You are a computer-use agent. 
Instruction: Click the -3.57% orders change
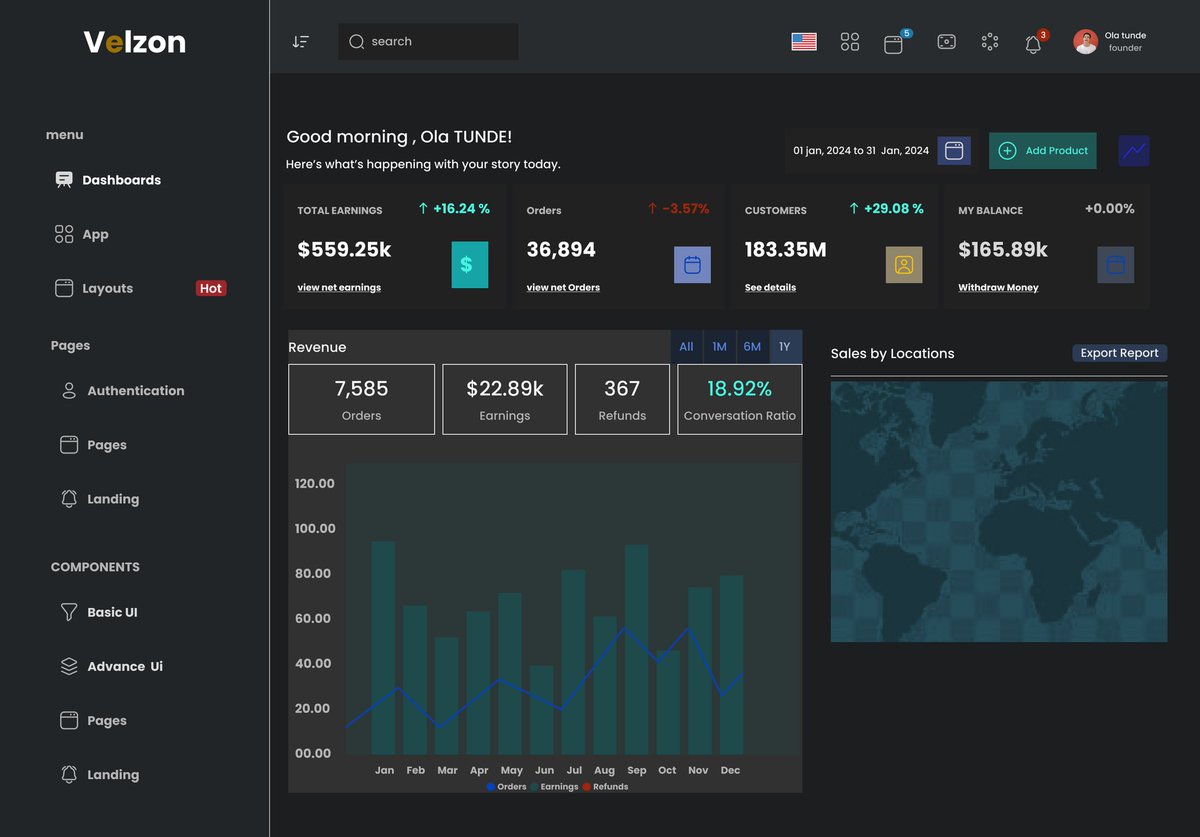(x=678, y=209)
